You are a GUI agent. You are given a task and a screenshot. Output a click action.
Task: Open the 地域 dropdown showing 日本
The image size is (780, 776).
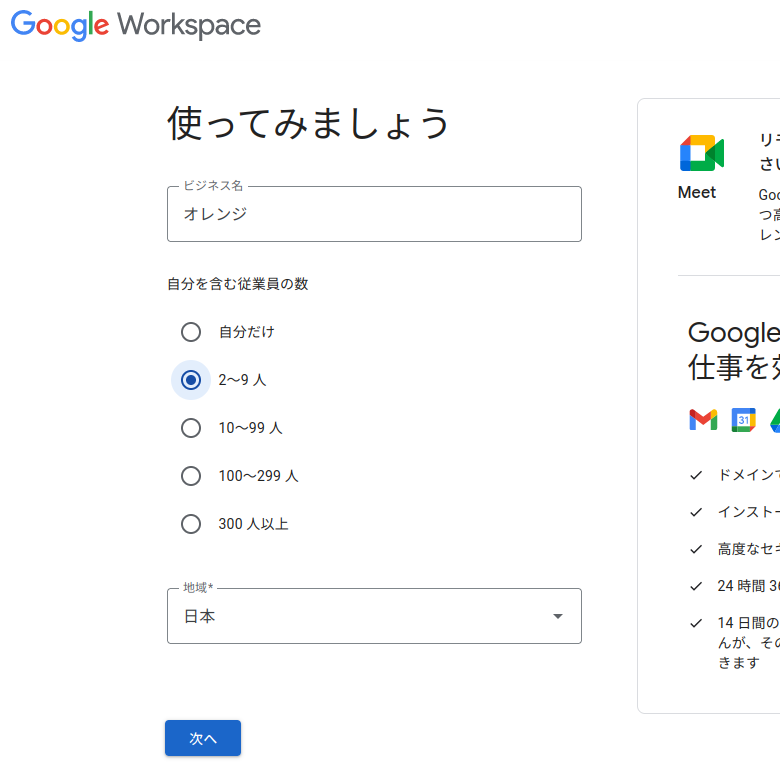point(374,616)
